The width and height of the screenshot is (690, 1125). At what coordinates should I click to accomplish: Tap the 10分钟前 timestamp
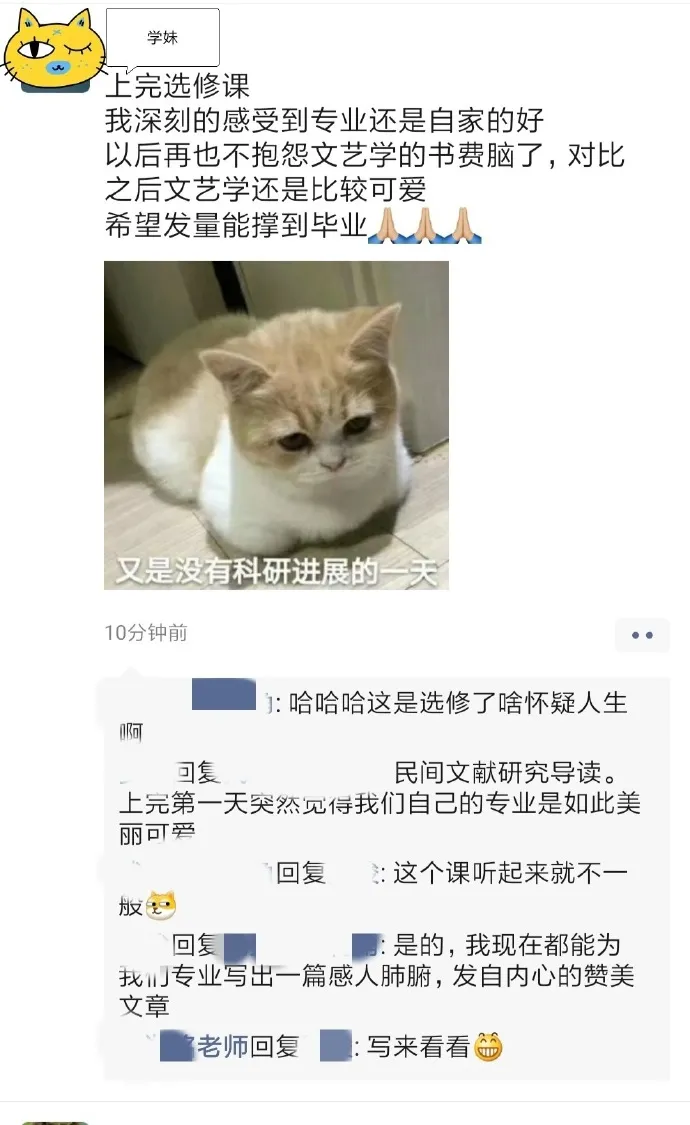[146, 633]
